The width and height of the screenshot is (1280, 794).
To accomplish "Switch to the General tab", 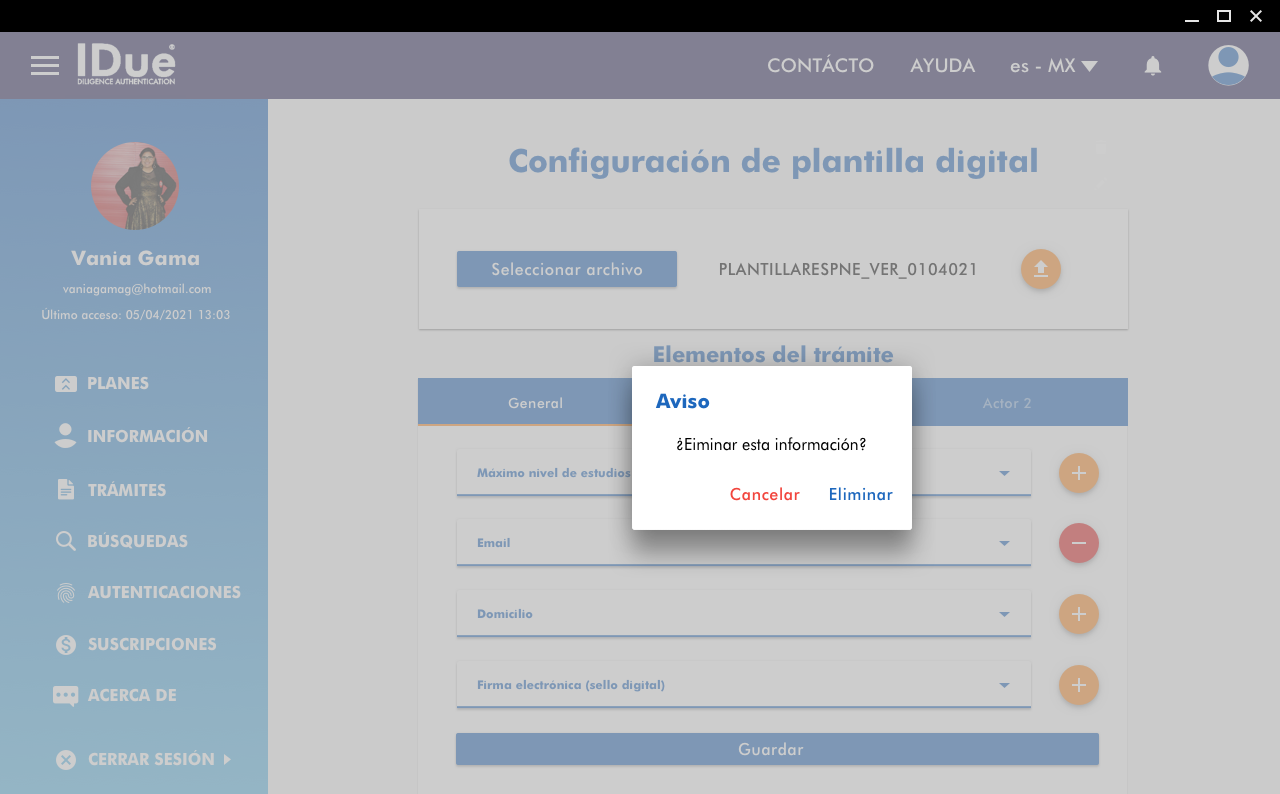I will (535, 403).
